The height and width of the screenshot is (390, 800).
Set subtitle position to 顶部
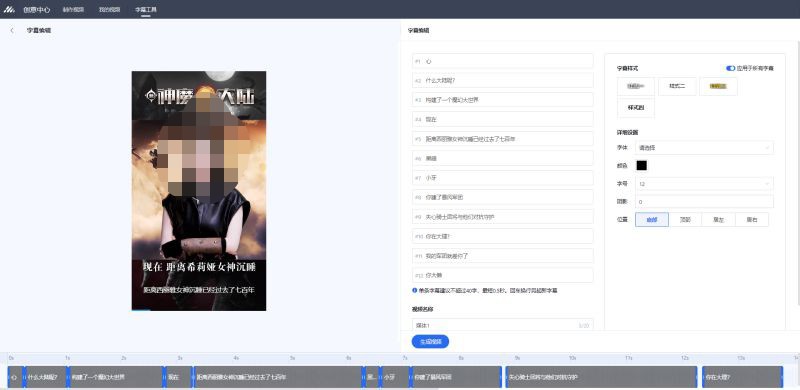(x=685, y=220)
